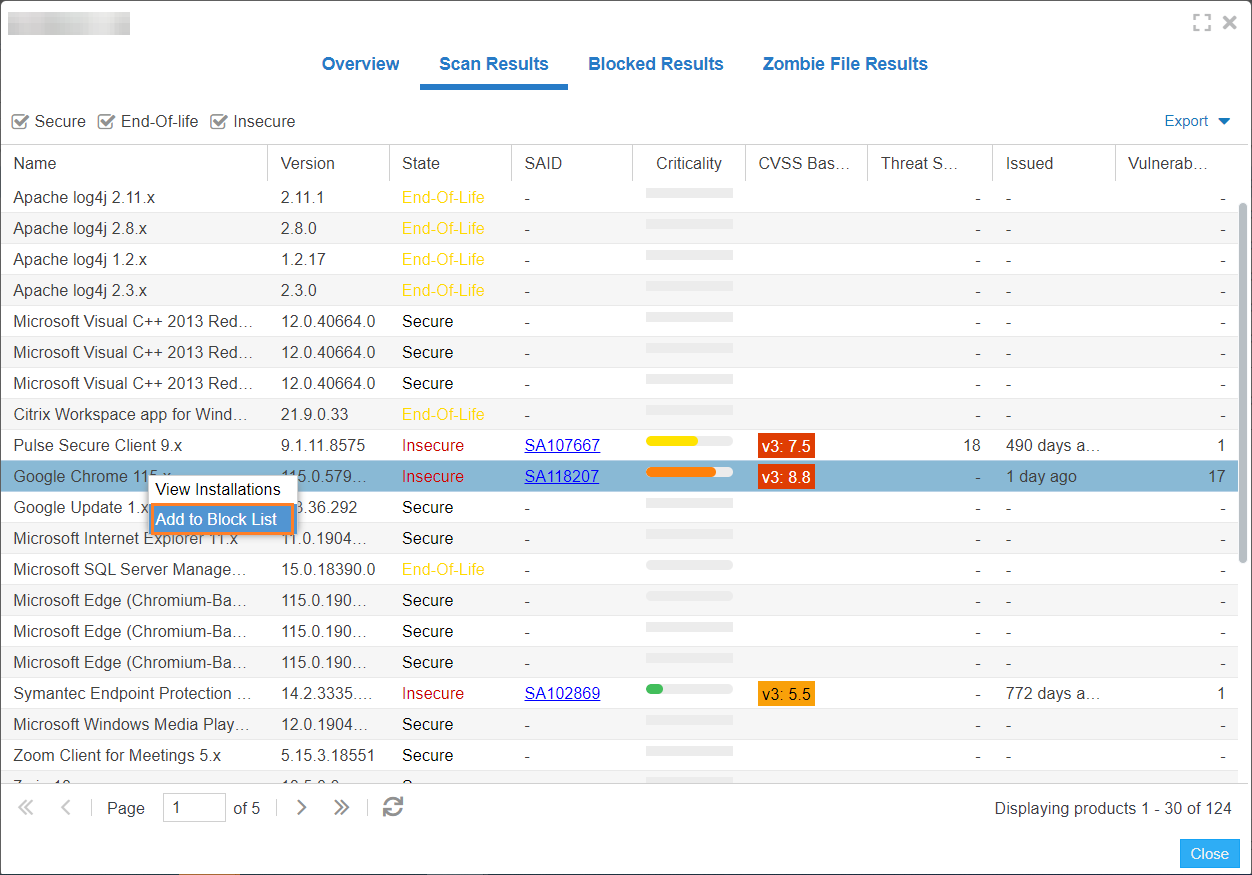Select the Microsoft Windows Media Player row
This screenshot has height=875, width=1252.
coord(619,725)
